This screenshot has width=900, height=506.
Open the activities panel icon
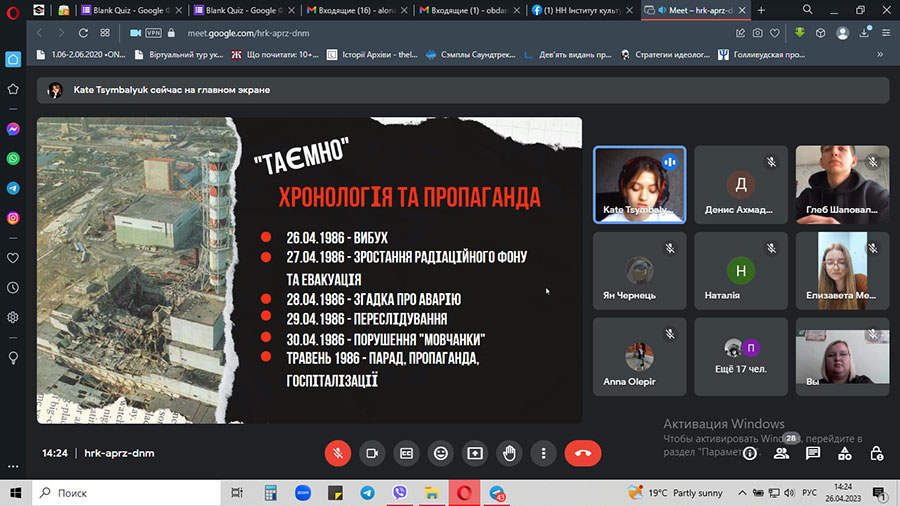click(x=845, y=454)
